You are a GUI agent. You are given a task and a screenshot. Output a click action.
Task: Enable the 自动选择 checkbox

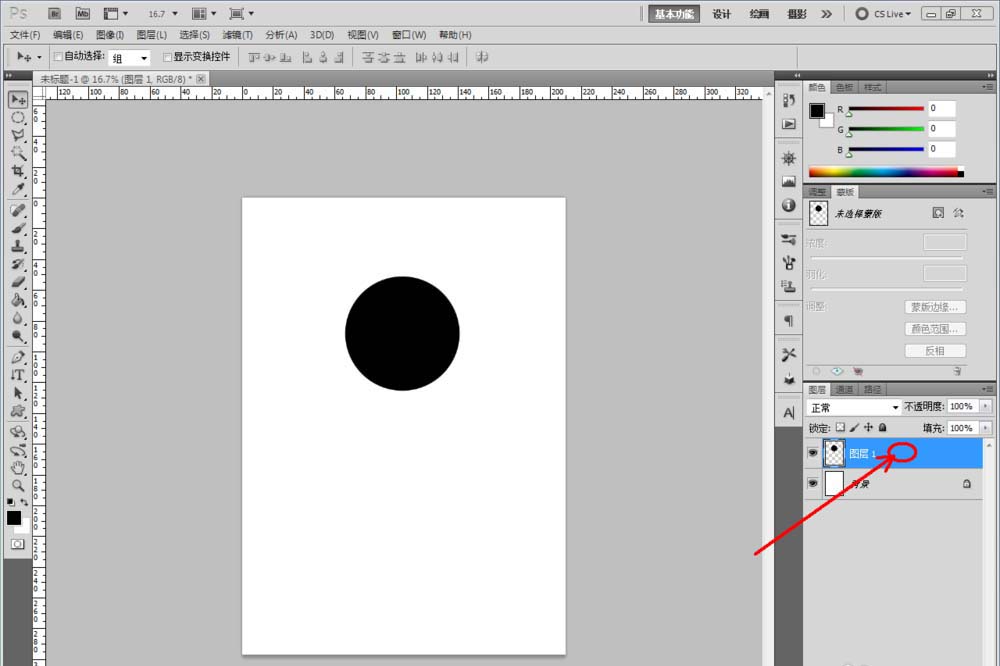58,57
